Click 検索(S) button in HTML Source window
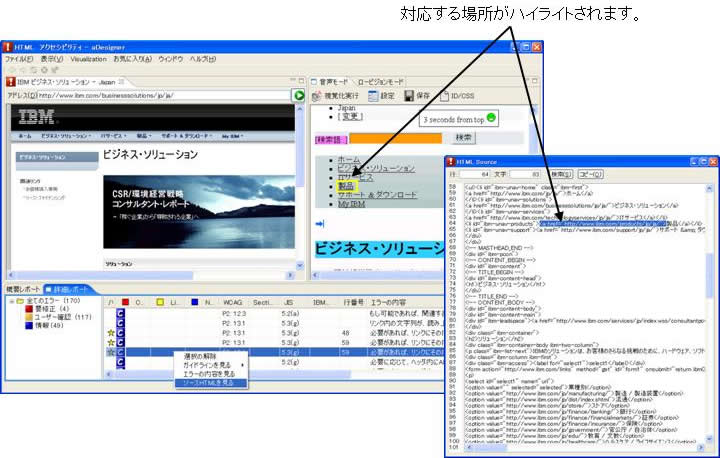Viewport: 720px width, 458px height. tap(561, 174)
